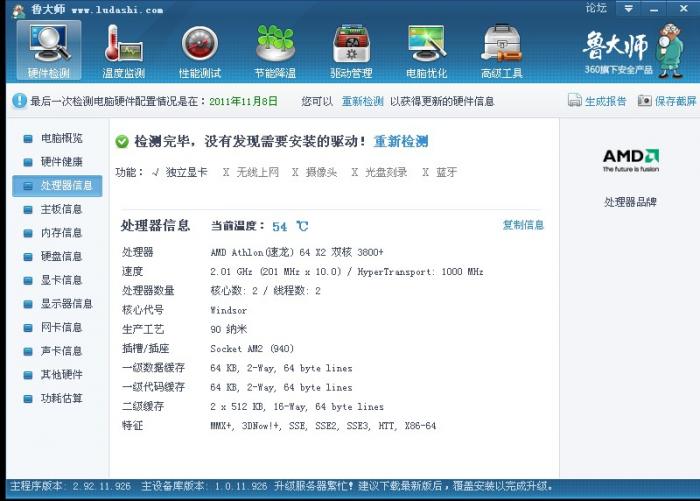The image size is (700, 501).
Task: Minimize the 鲁大师 window
Action: (654, 9)
